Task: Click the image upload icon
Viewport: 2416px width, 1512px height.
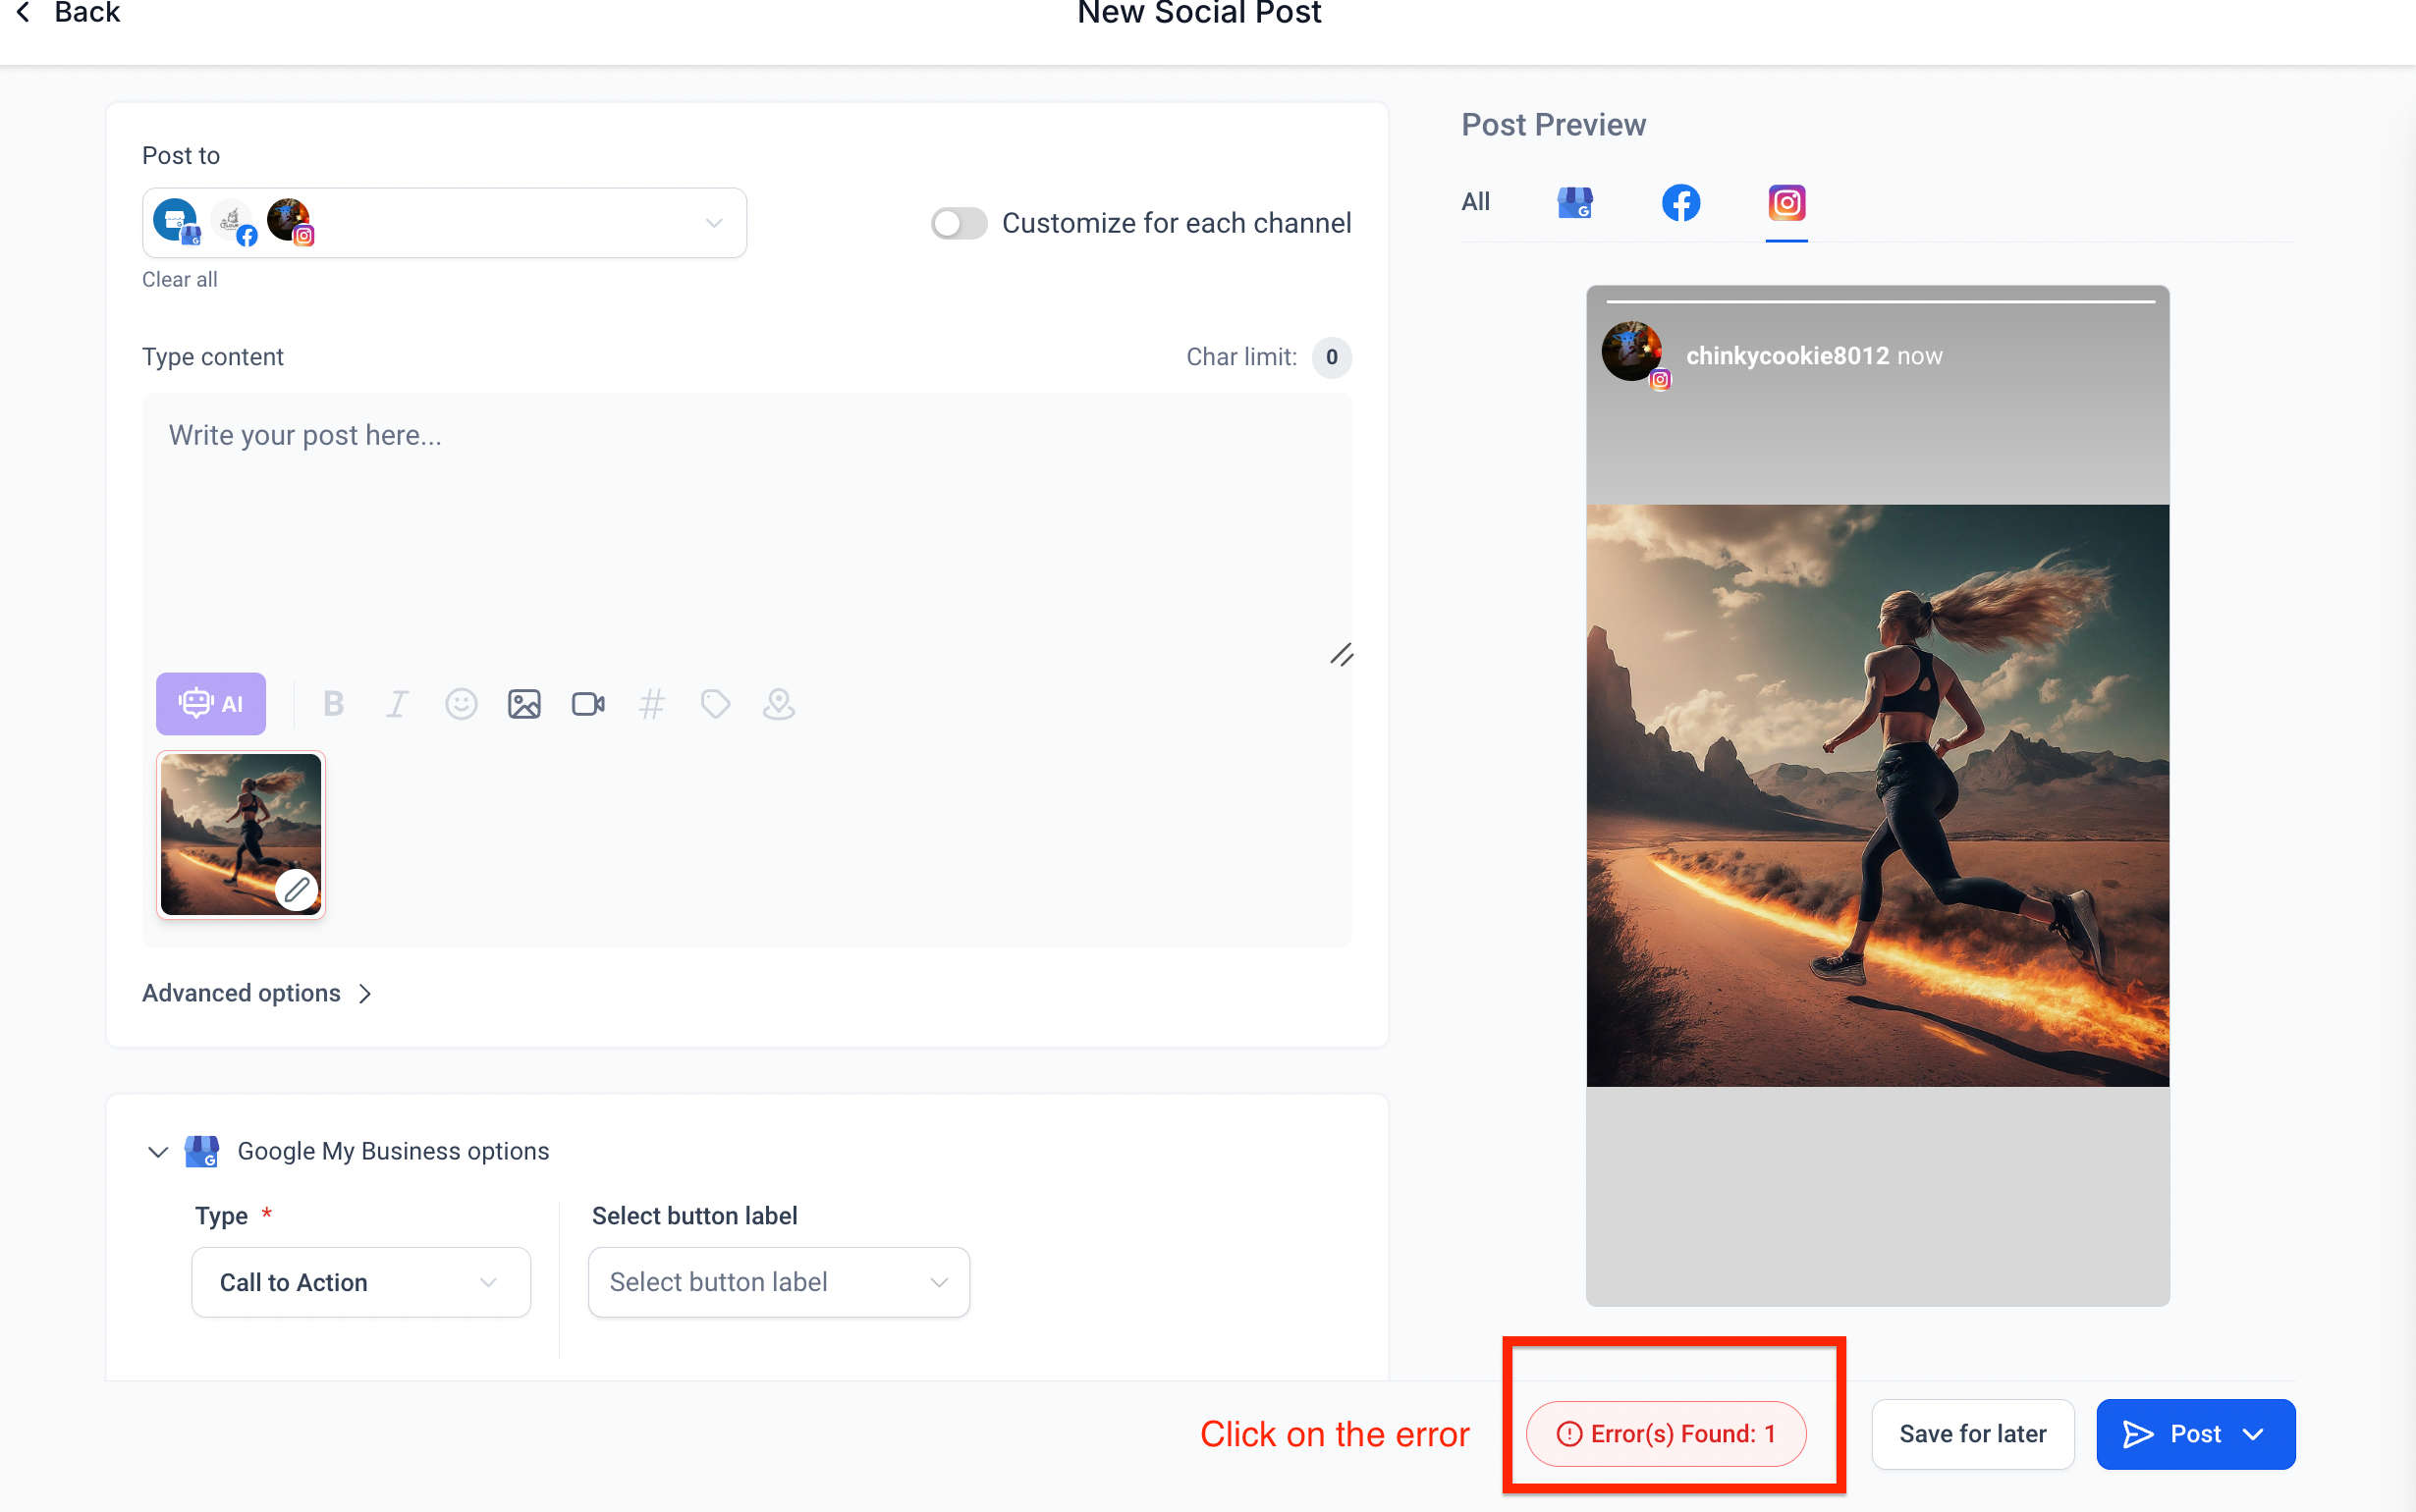Action: 524,704
